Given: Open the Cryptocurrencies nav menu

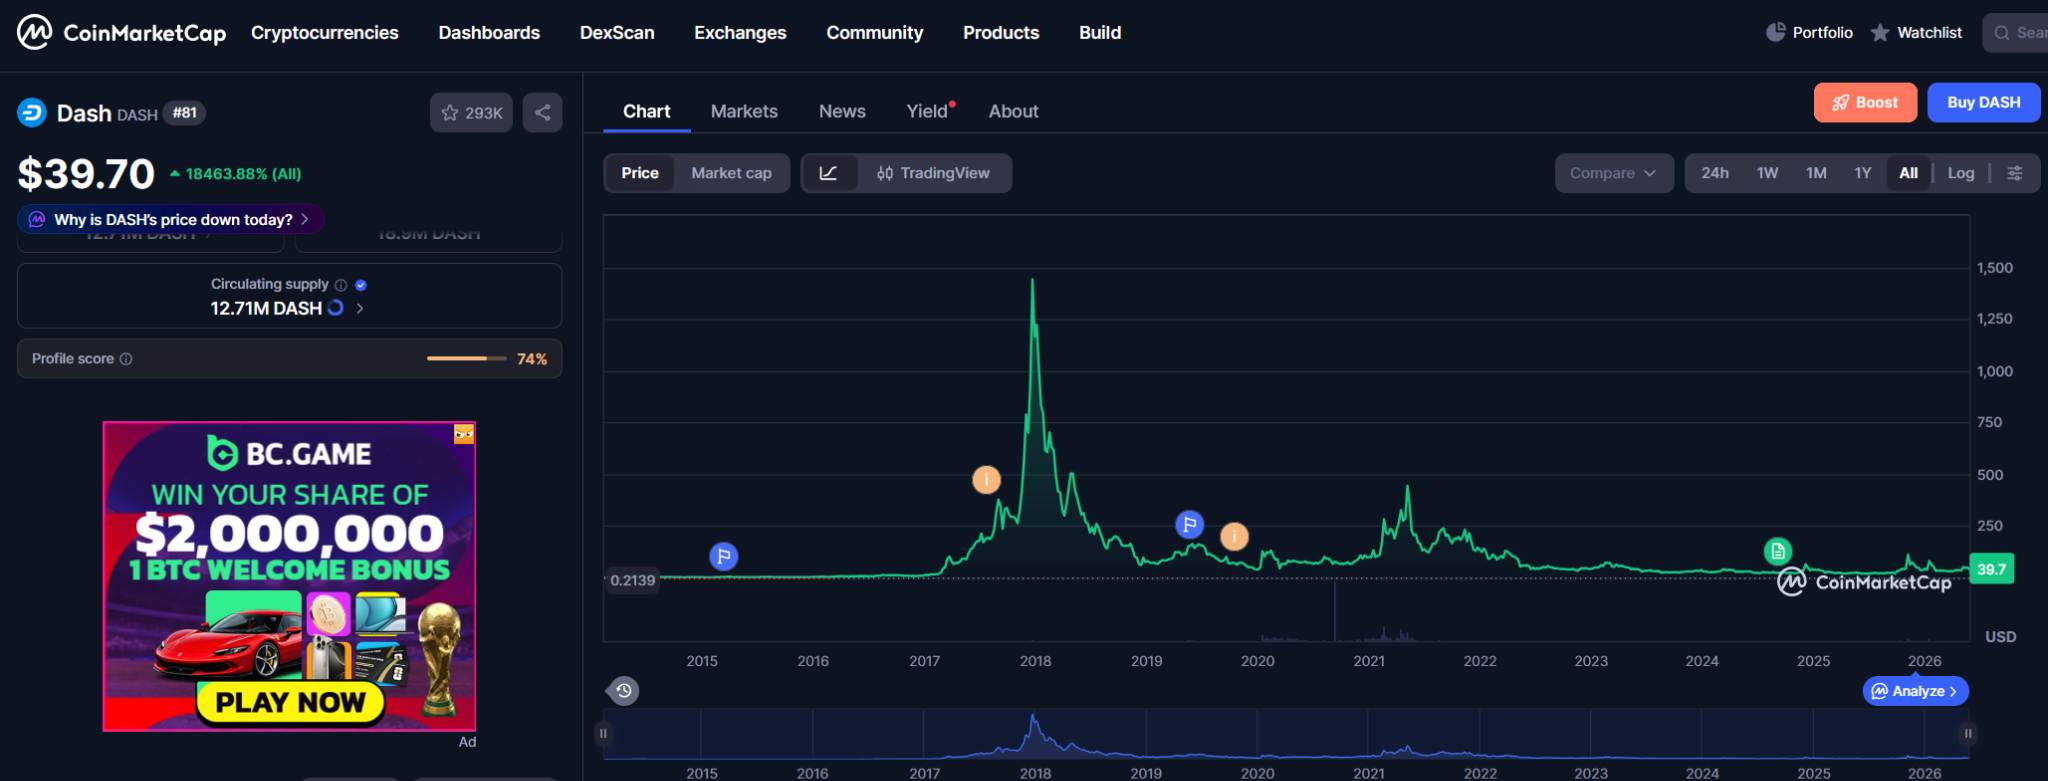Looking at the screenshot, I should click(324, 33).
